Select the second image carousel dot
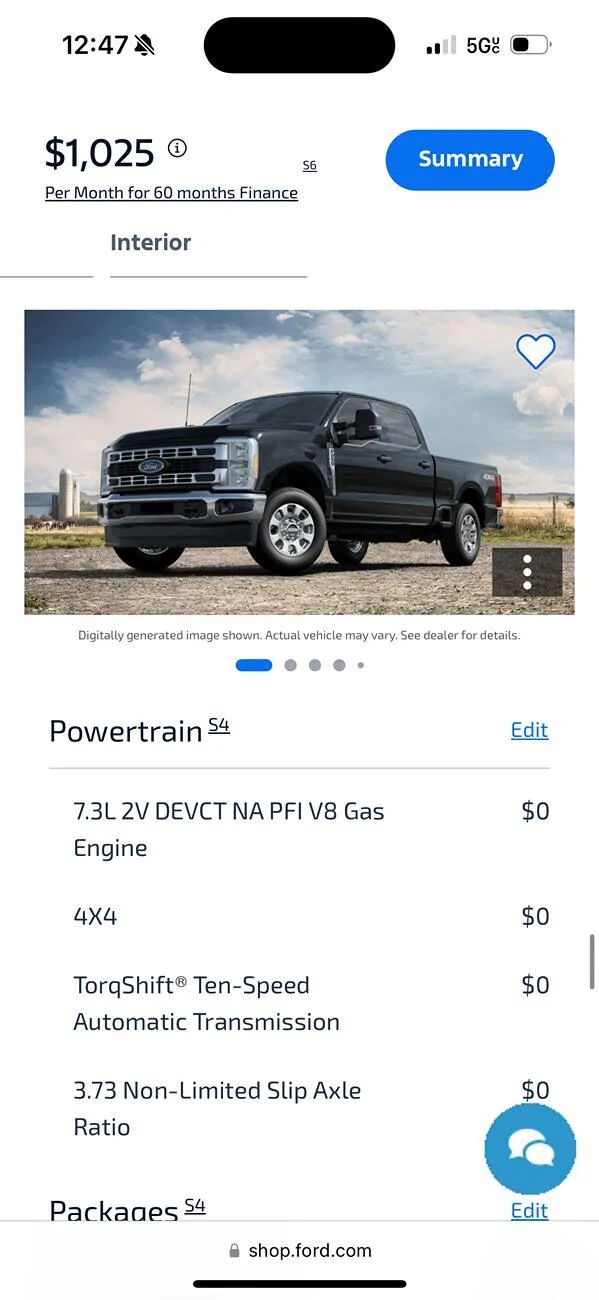This screenshot has width=599, height=1300. (290, 664)
